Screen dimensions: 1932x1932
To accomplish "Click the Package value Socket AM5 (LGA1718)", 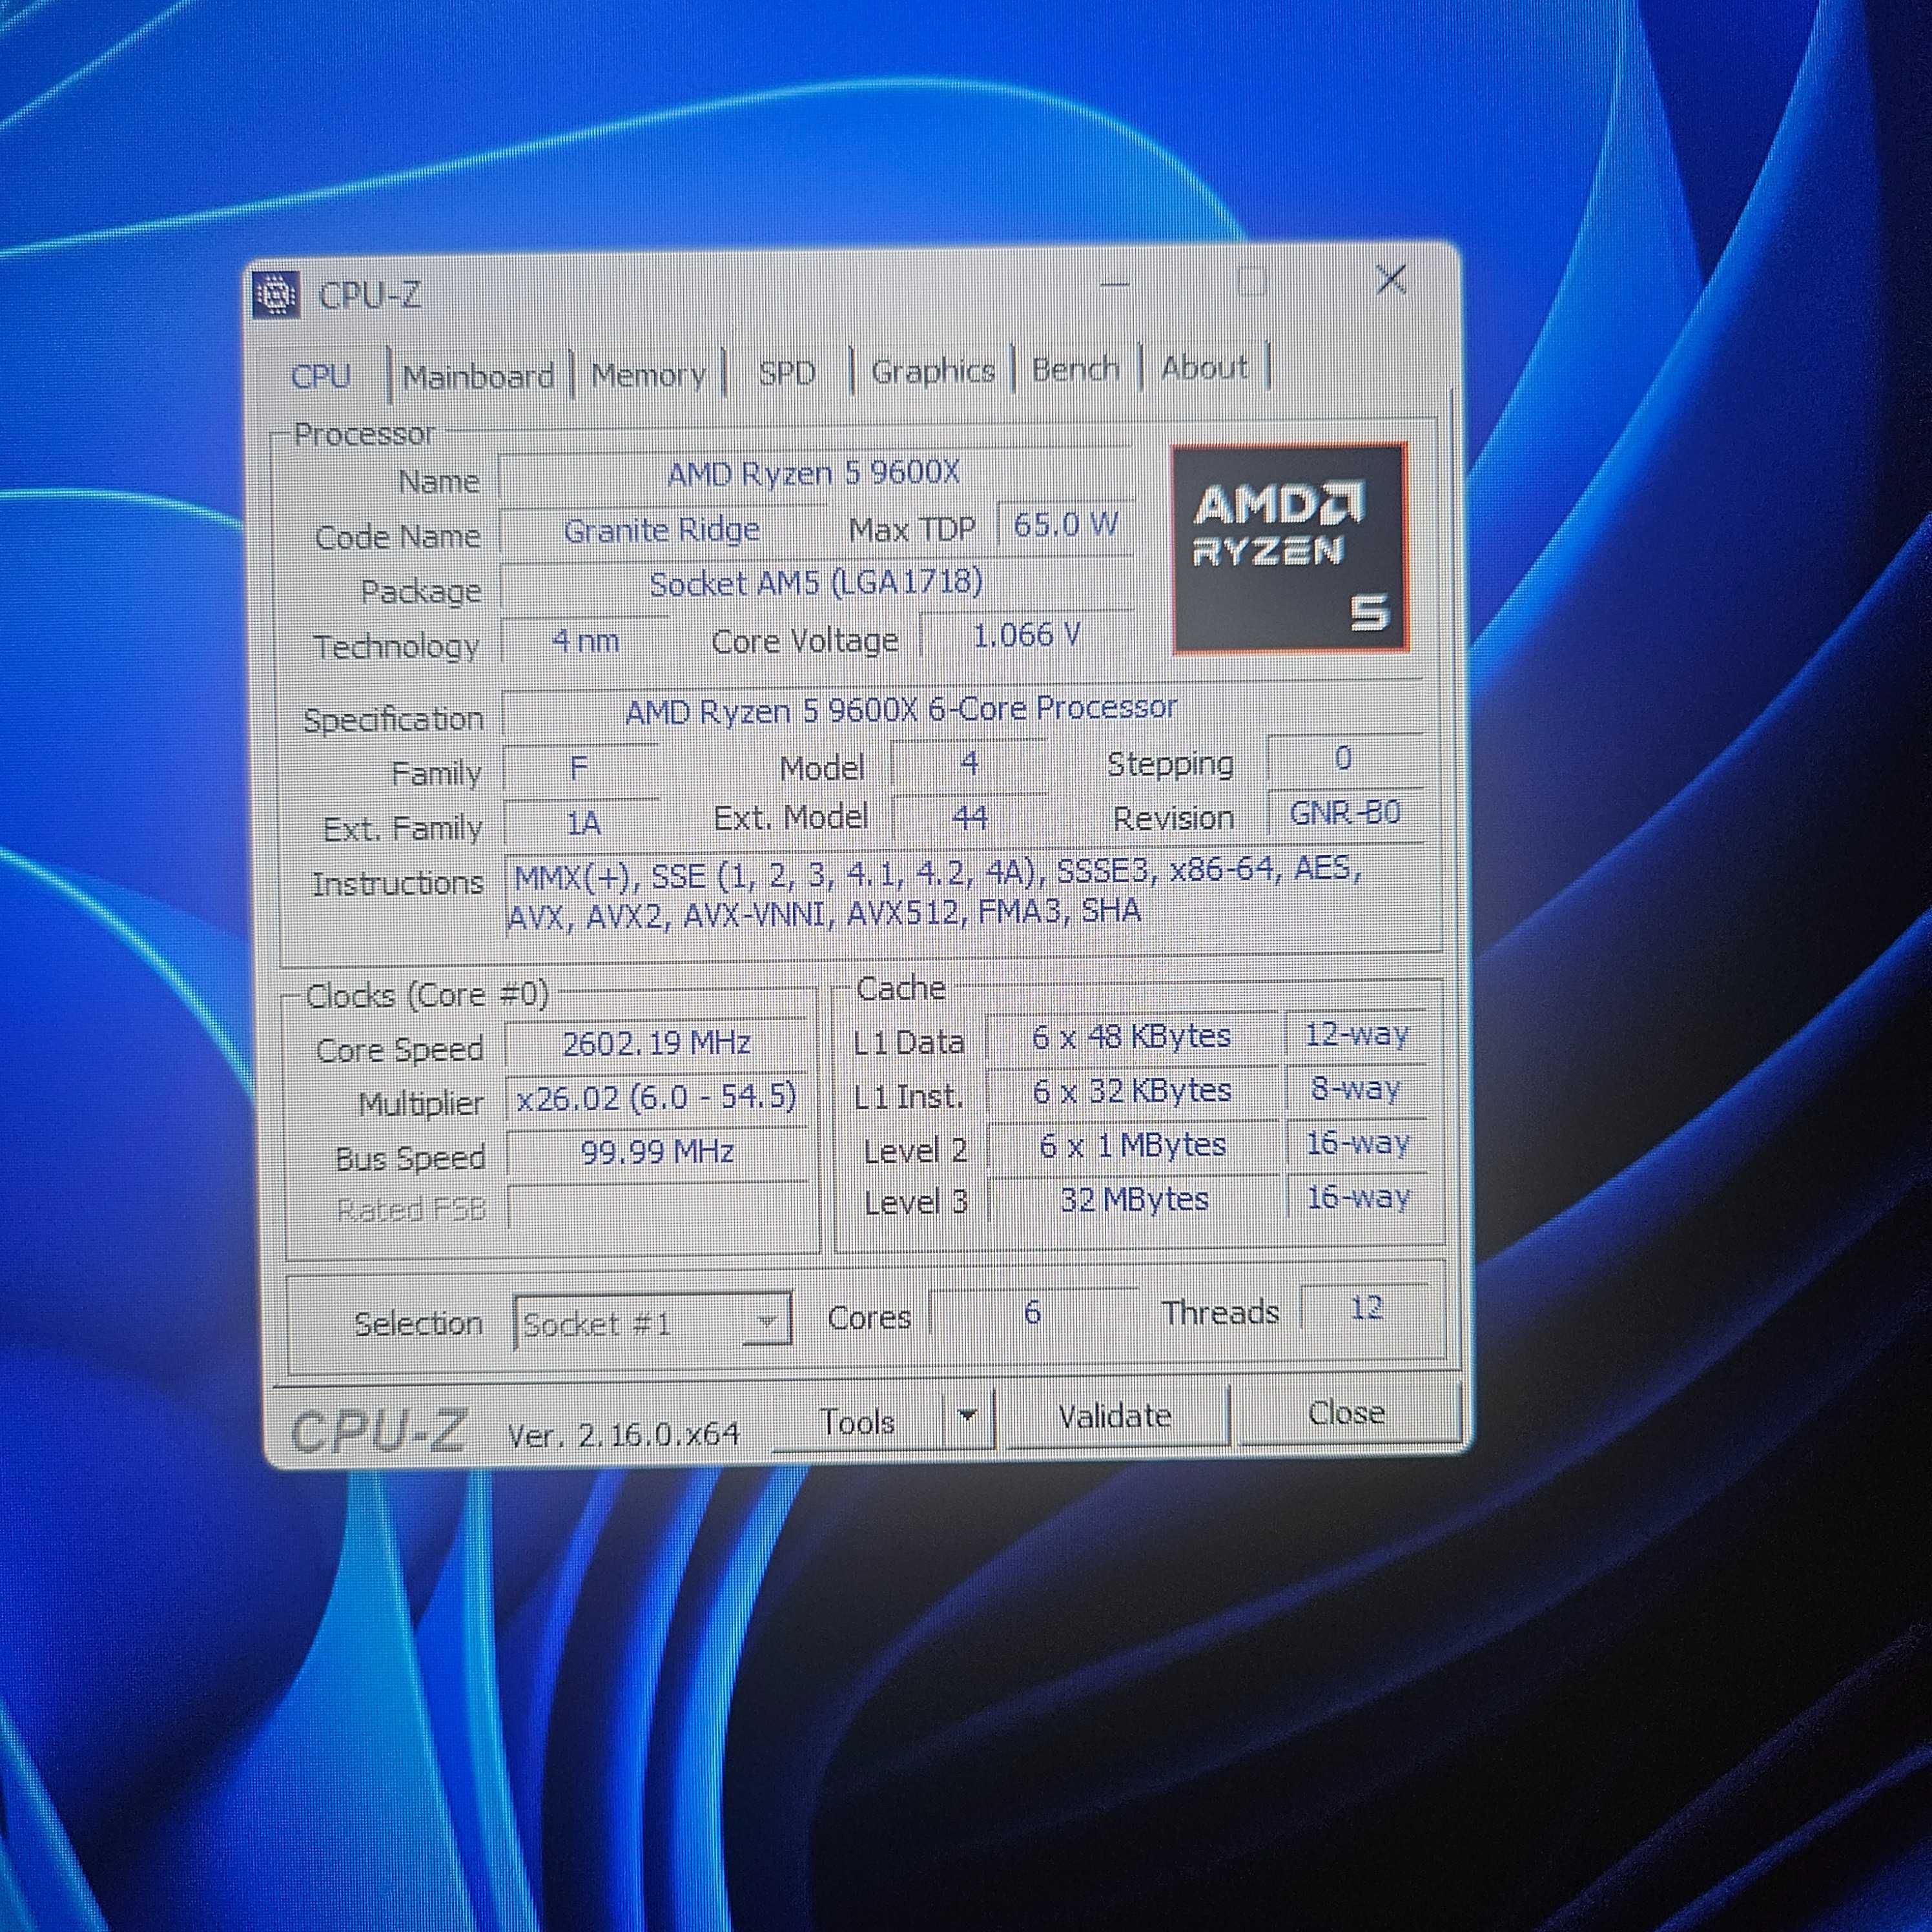I will [x=816, y=583].
